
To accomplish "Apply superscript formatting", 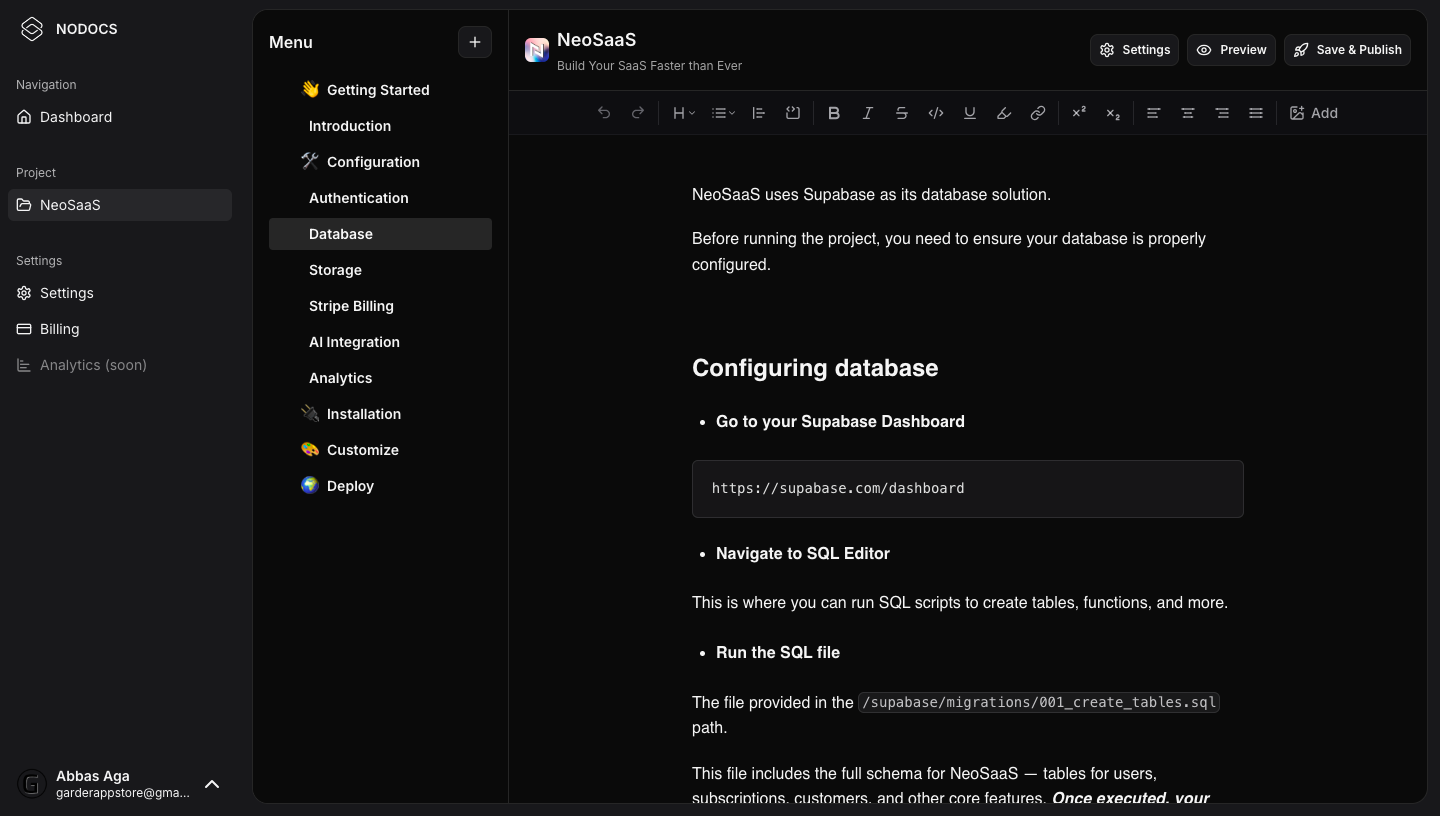I will tap(1079, 113).
